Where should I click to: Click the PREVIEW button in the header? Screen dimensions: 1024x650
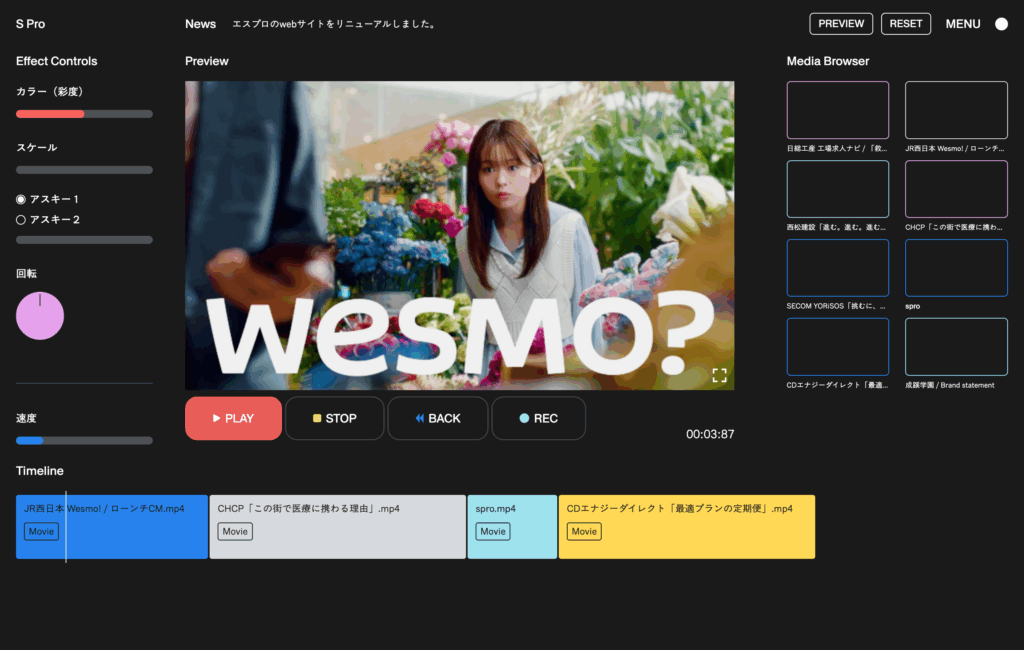841,24
